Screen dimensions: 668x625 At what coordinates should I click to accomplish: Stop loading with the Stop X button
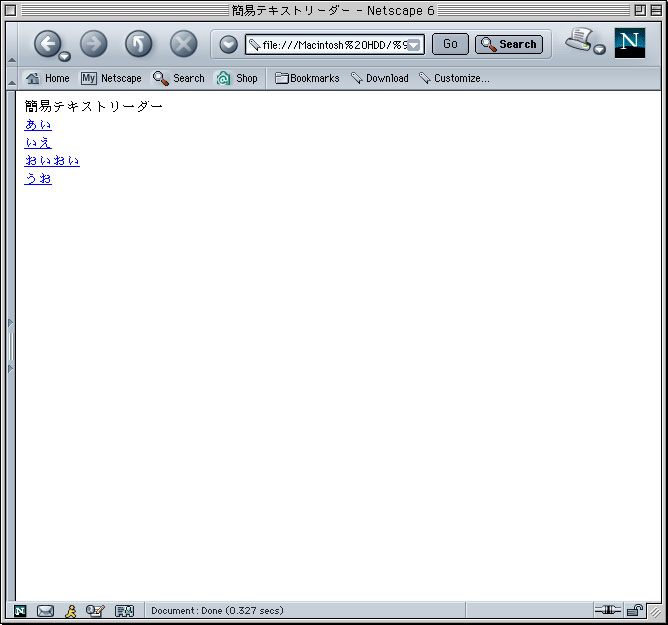[184, 43]
